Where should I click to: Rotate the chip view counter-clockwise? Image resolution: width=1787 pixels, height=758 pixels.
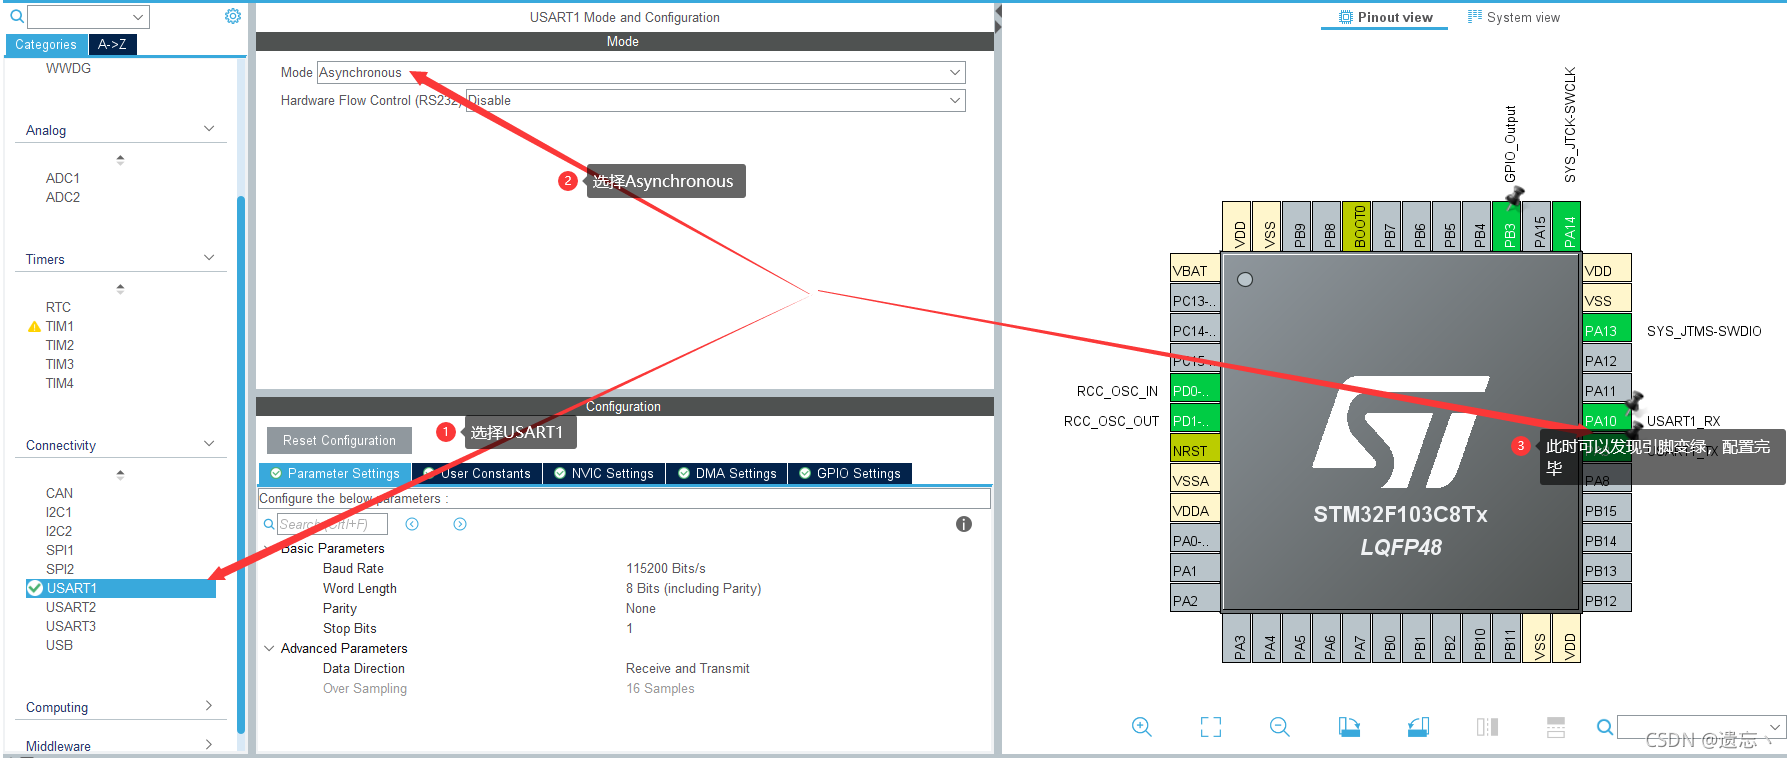pos(1418,727)
